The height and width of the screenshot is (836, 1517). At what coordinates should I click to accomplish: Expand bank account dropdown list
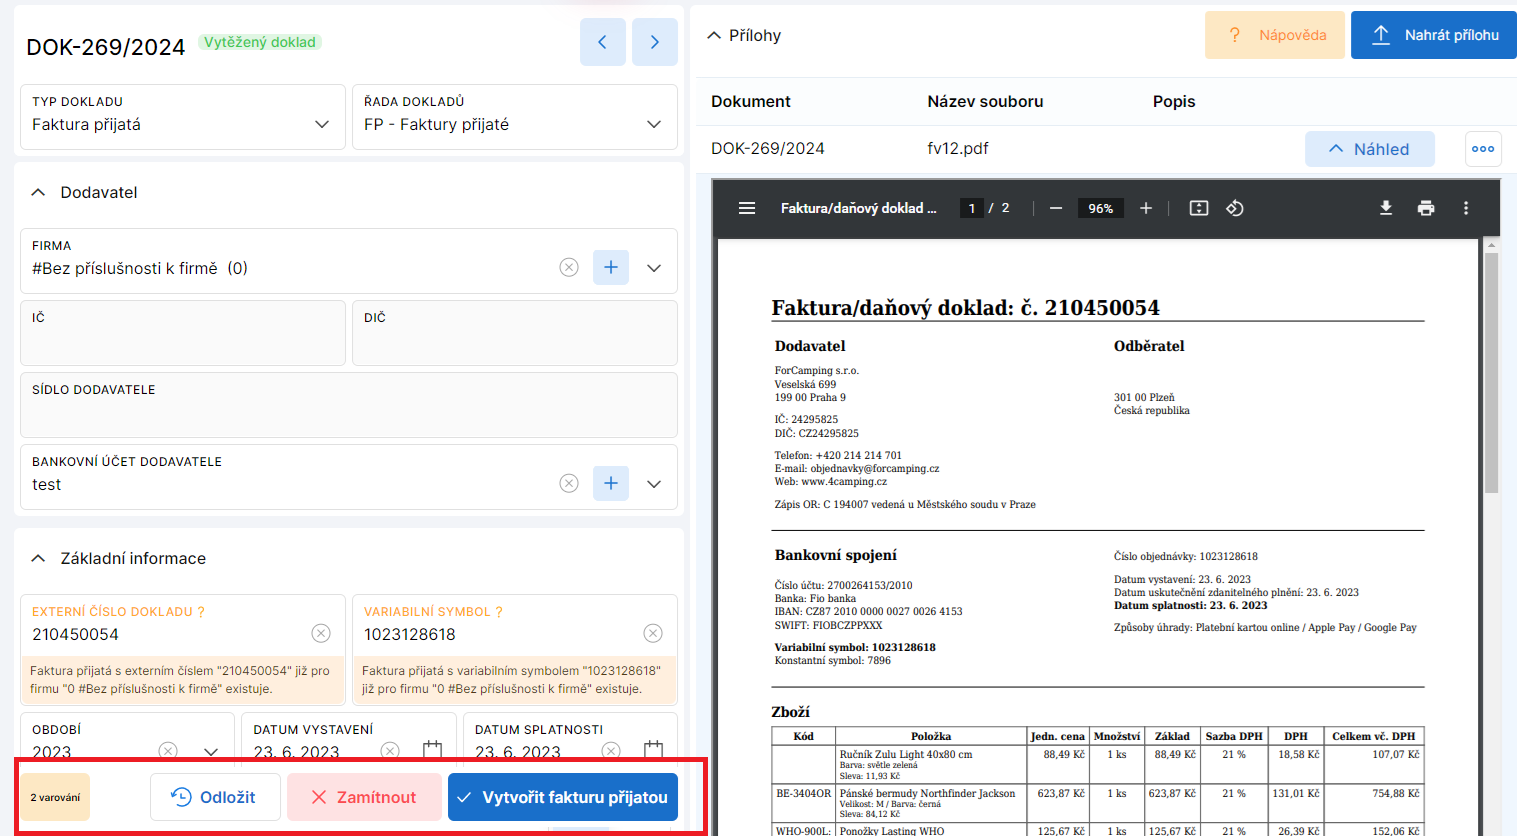tap(654, 484)
